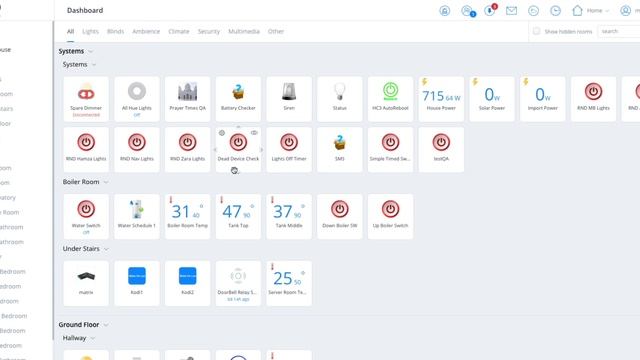Toggle the HC3 AutoReboot green power switch

[x=390, y=91]
